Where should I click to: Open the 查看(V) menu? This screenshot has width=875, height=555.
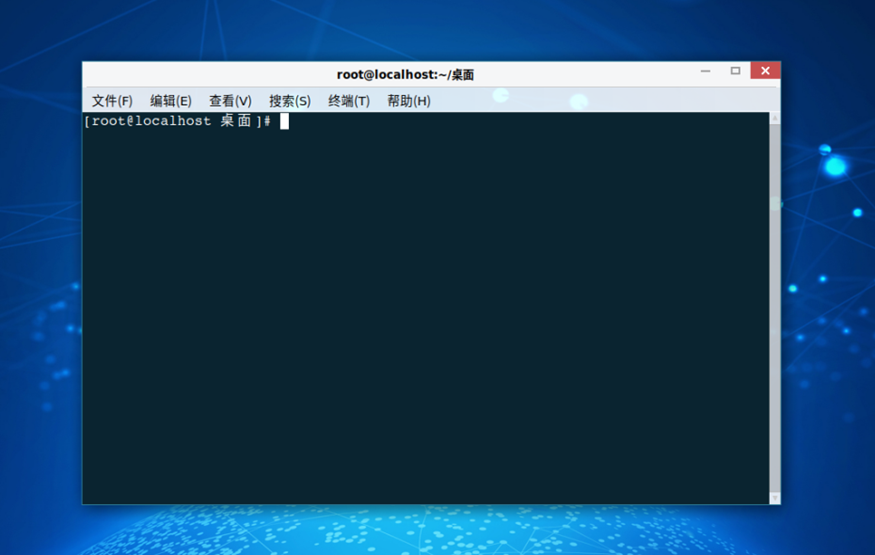click(x=230, y=101)
